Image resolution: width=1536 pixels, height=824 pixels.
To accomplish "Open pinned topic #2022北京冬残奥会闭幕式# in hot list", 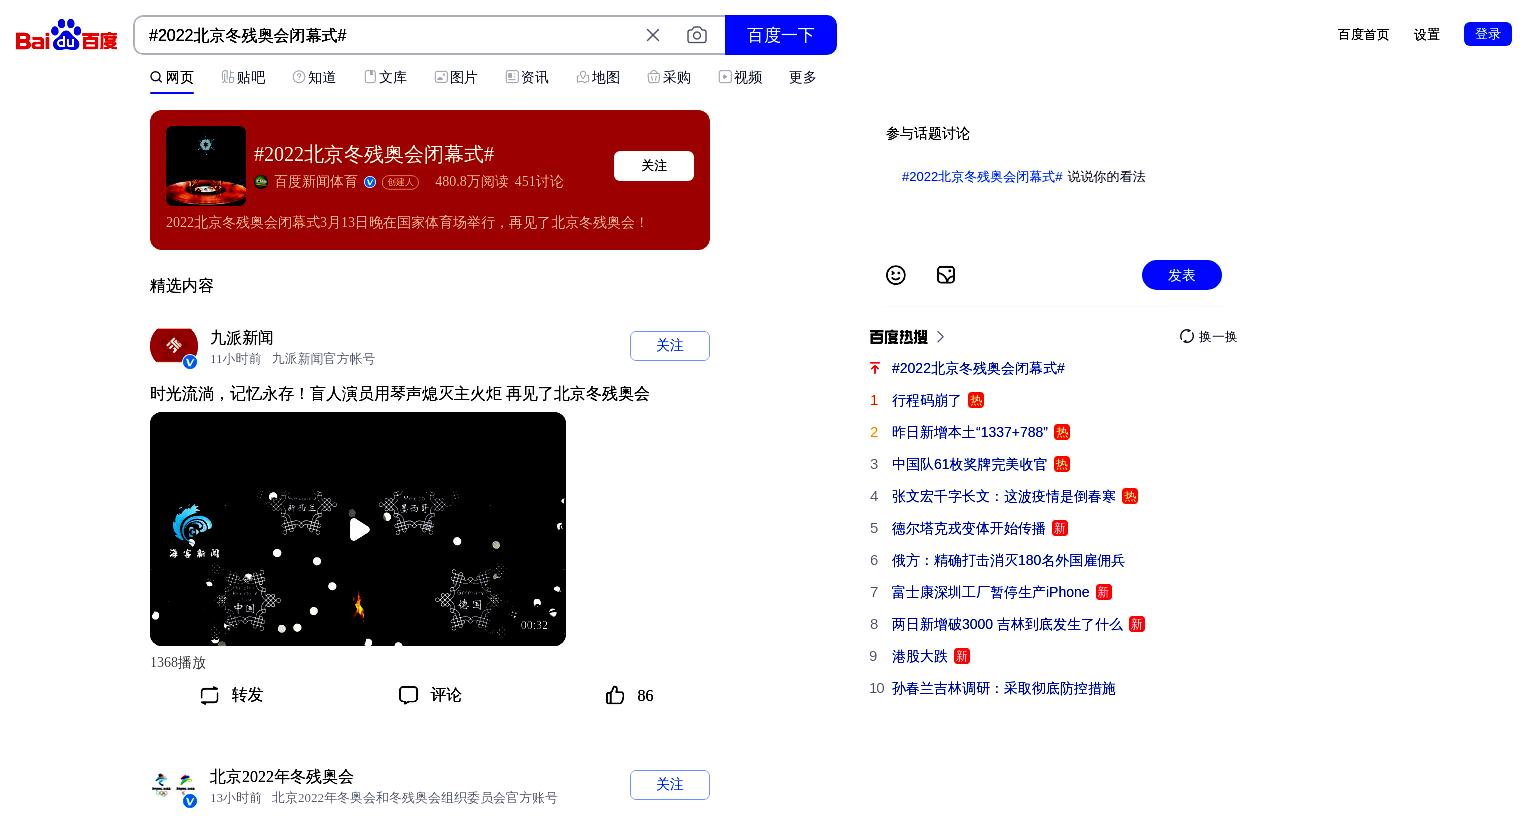I will click(978, 368).
